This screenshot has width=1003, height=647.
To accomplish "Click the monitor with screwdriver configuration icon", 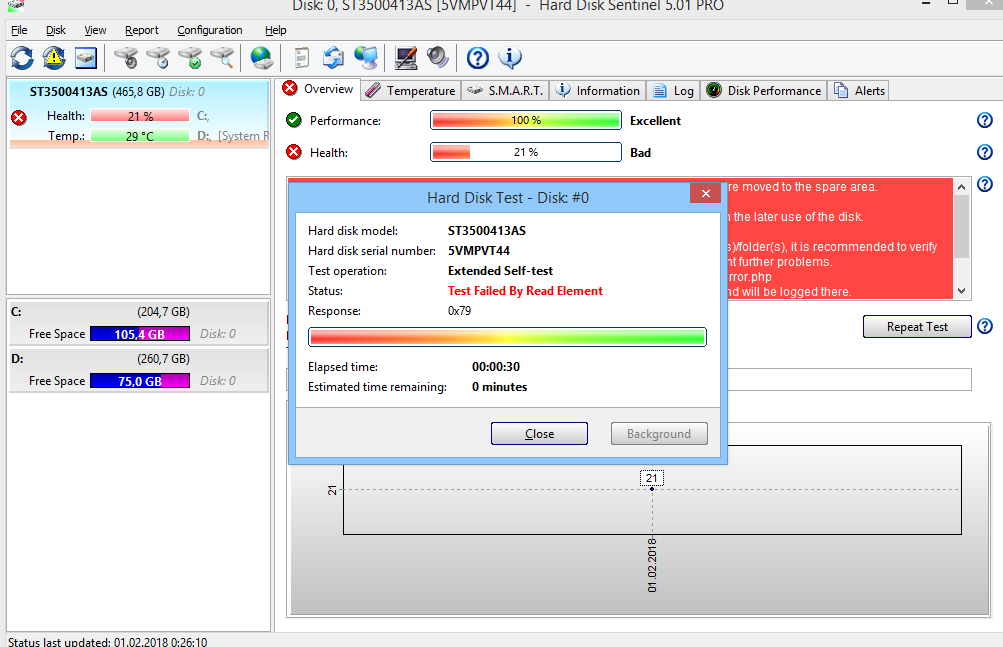I will pyautogui.click(x=406, y=58).
